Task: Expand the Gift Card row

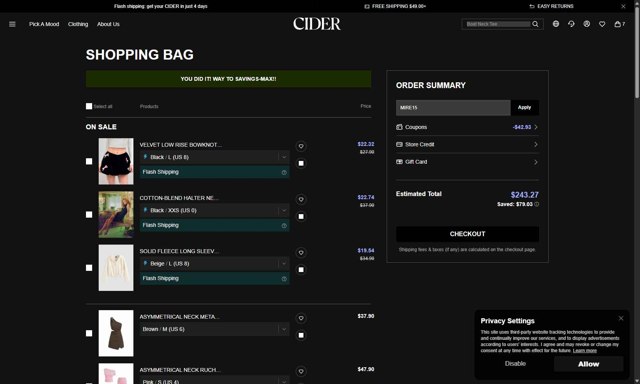Action: pos(467,162)
